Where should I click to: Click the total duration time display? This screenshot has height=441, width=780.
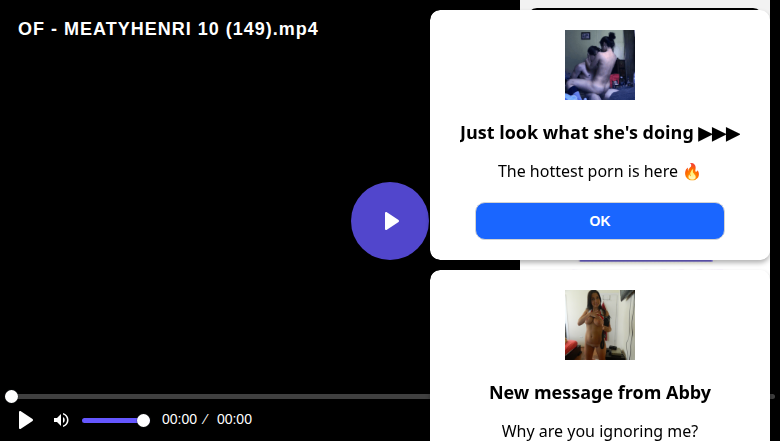pos(234,420)
